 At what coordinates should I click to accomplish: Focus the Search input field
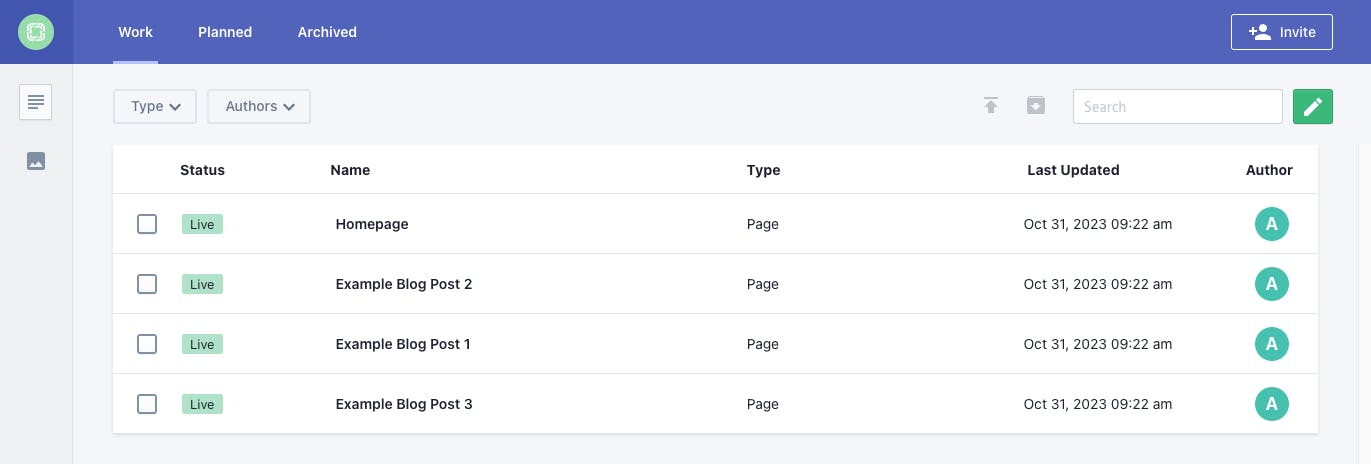(1177, 106)
